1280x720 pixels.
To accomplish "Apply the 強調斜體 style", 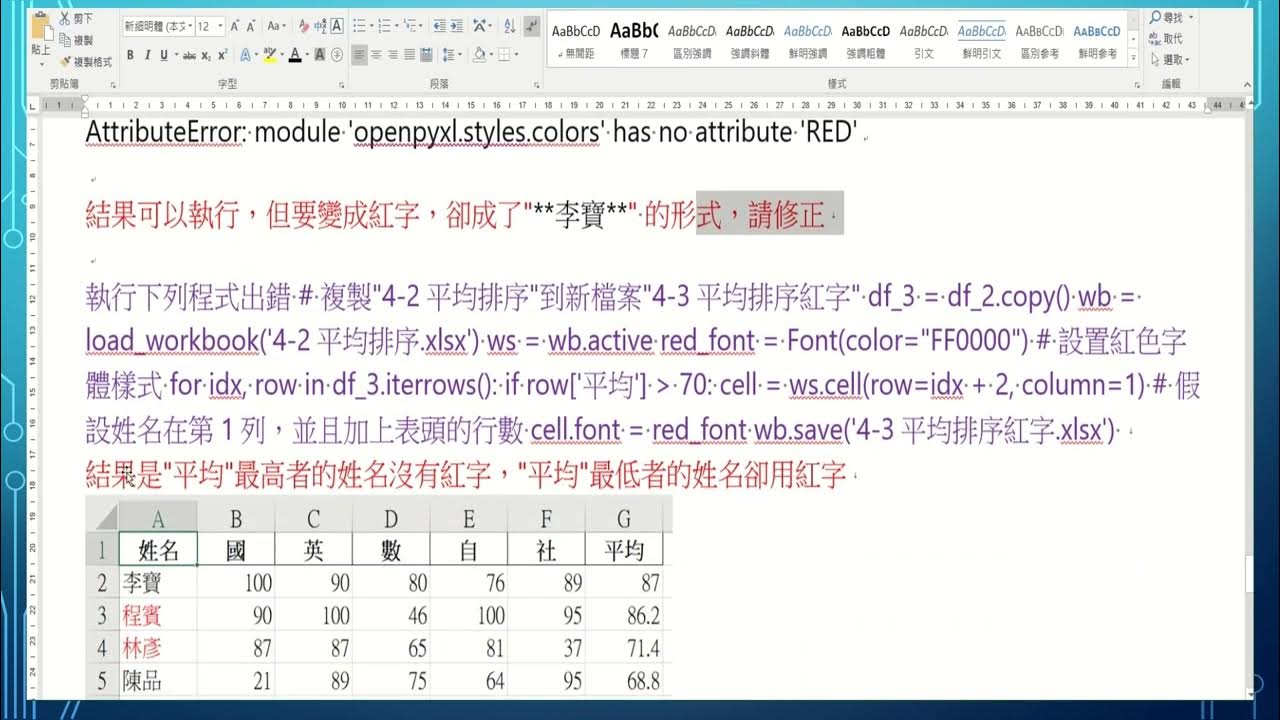I will 750,41.
